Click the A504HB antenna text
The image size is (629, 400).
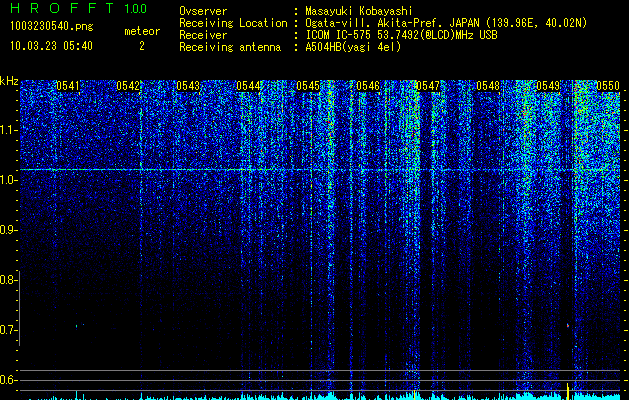[x=353, y=47]
